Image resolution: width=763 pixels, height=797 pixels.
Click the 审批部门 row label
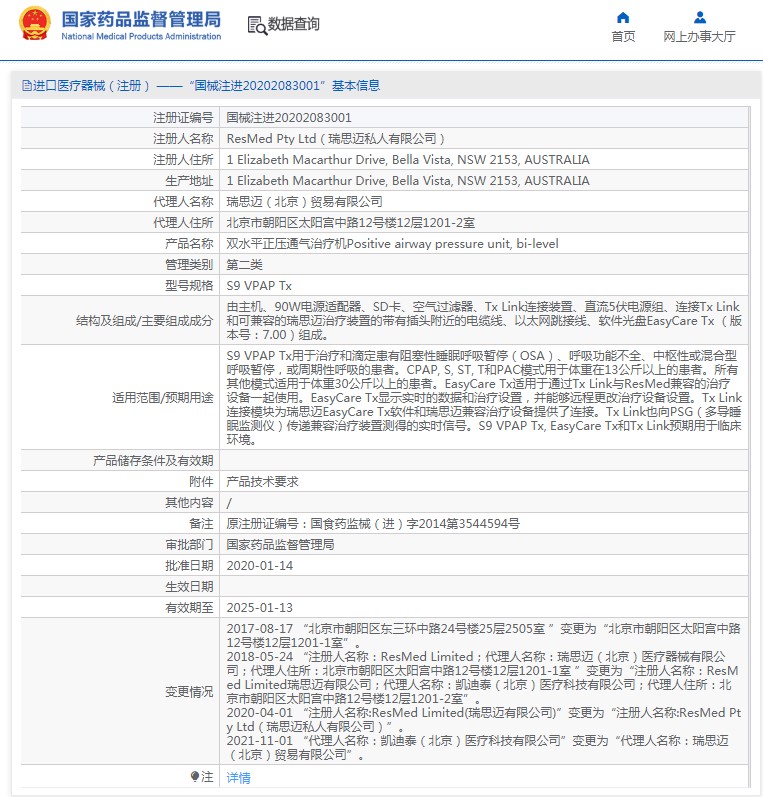tap(189, 544)
